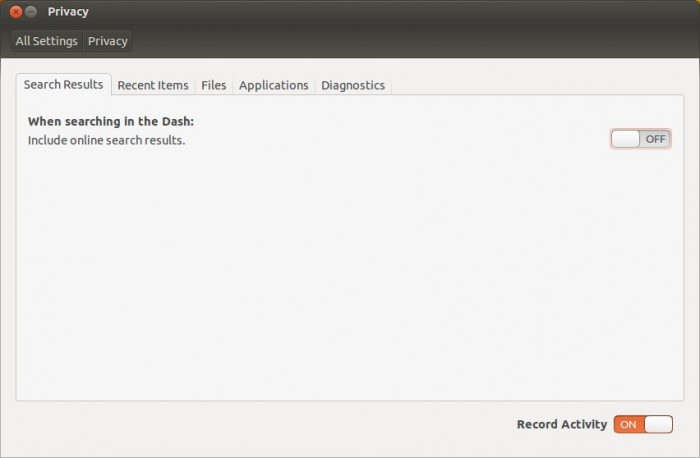Select the Files tab
700x458 pixels.
click(x=214, y=86)
